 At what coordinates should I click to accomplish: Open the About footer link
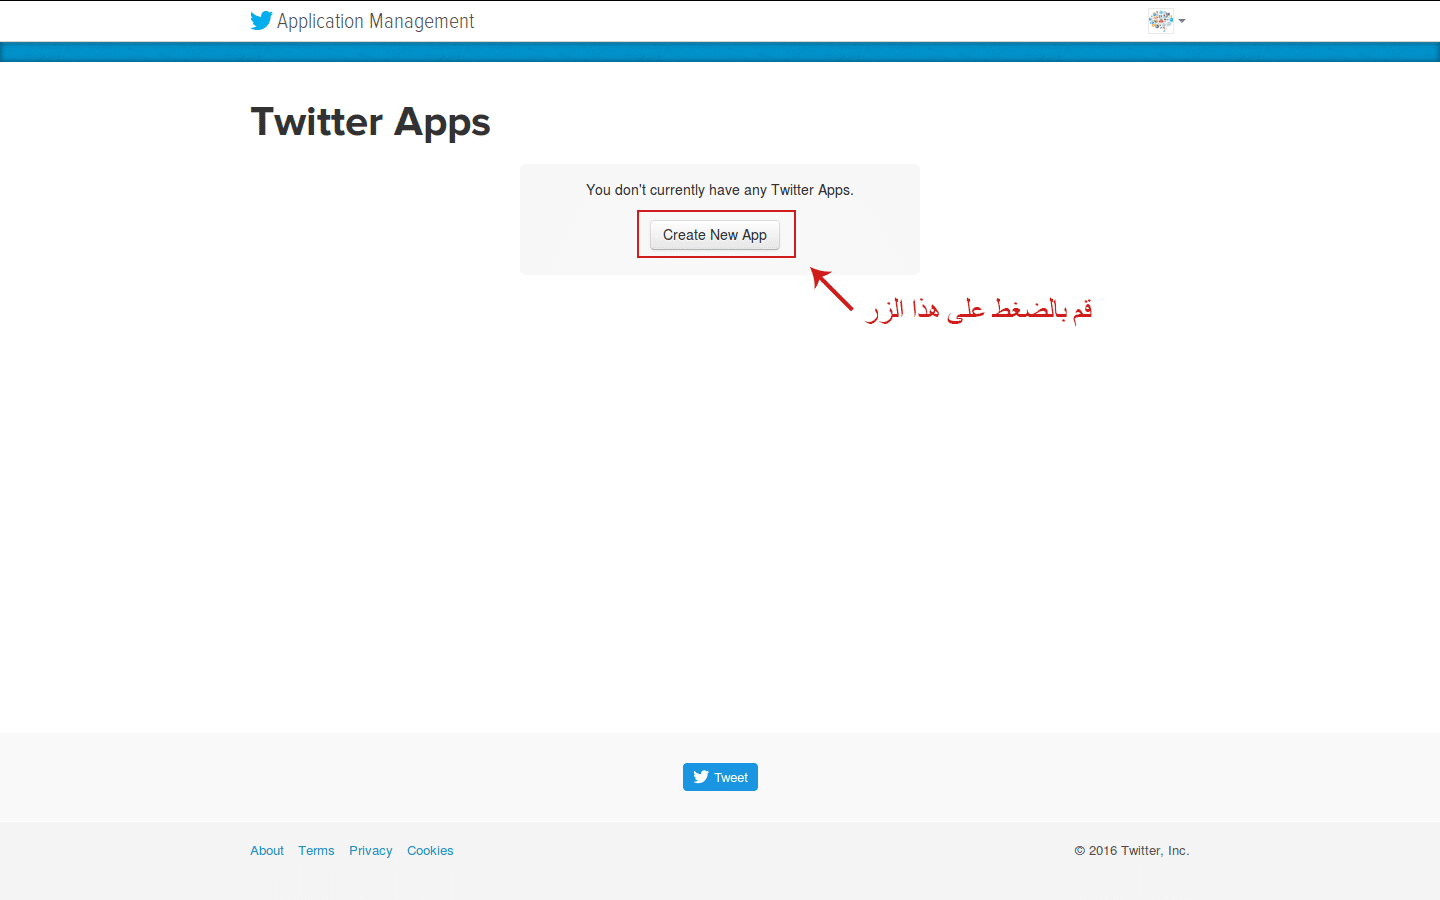click(267, 851)
